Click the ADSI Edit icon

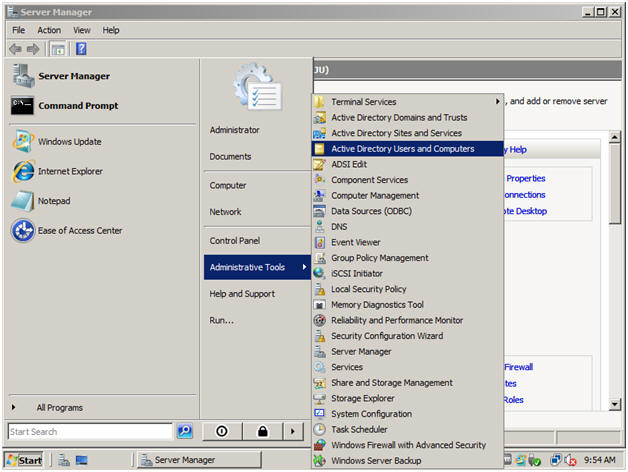pyautogui.click(x=319, y=164)
